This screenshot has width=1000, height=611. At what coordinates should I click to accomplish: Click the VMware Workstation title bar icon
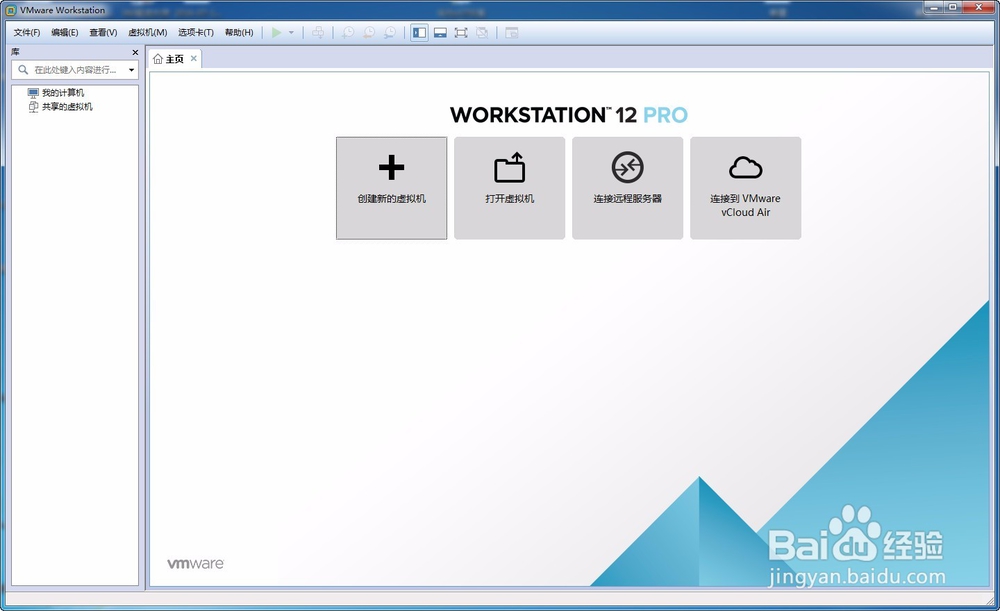coord(11,10)
